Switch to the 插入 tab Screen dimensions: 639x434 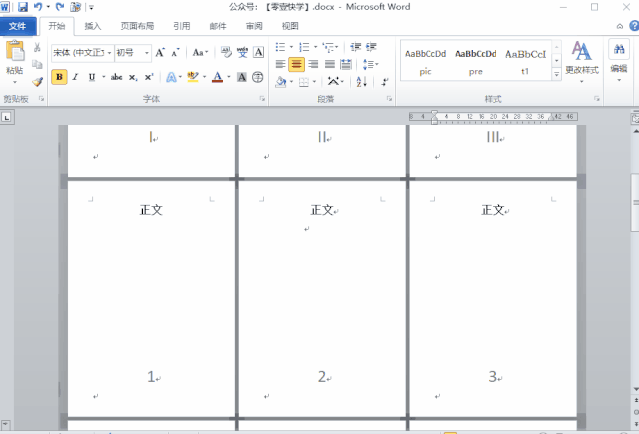pyautogui.click(x=93, y=26)
